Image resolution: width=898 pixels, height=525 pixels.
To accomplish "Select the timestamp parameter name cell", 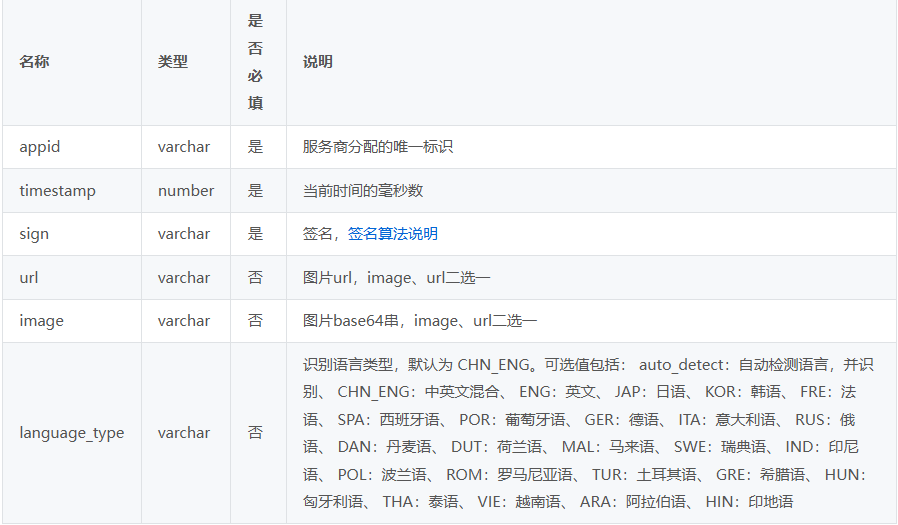I will coord(57,191).
